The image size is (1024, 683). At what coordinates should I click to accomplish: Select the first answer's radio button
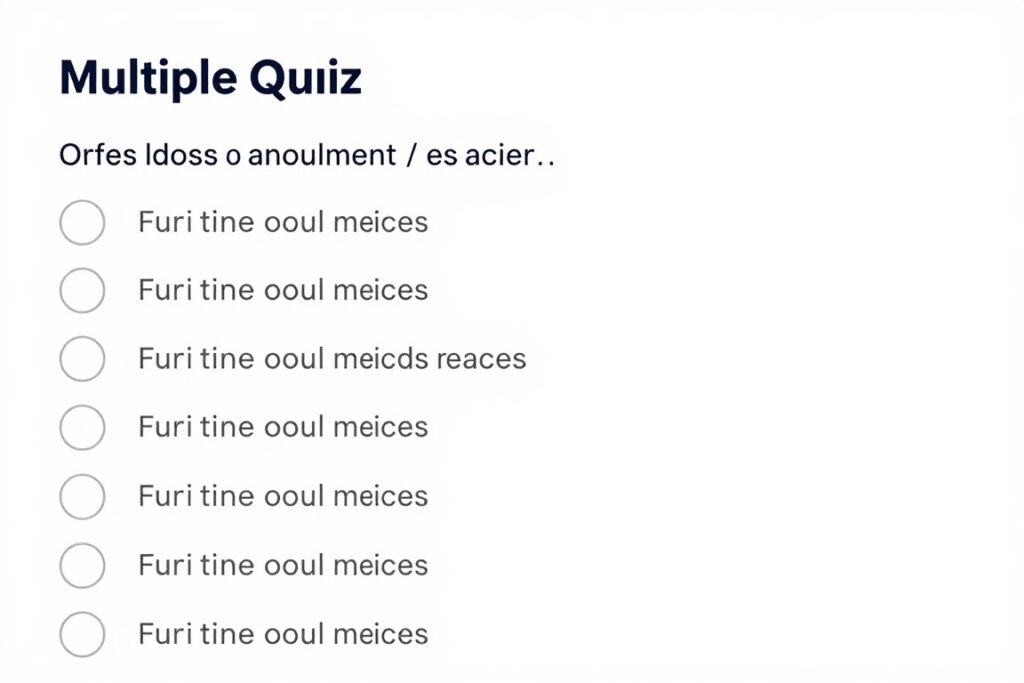pyautogui.click(x=82, y=222)
